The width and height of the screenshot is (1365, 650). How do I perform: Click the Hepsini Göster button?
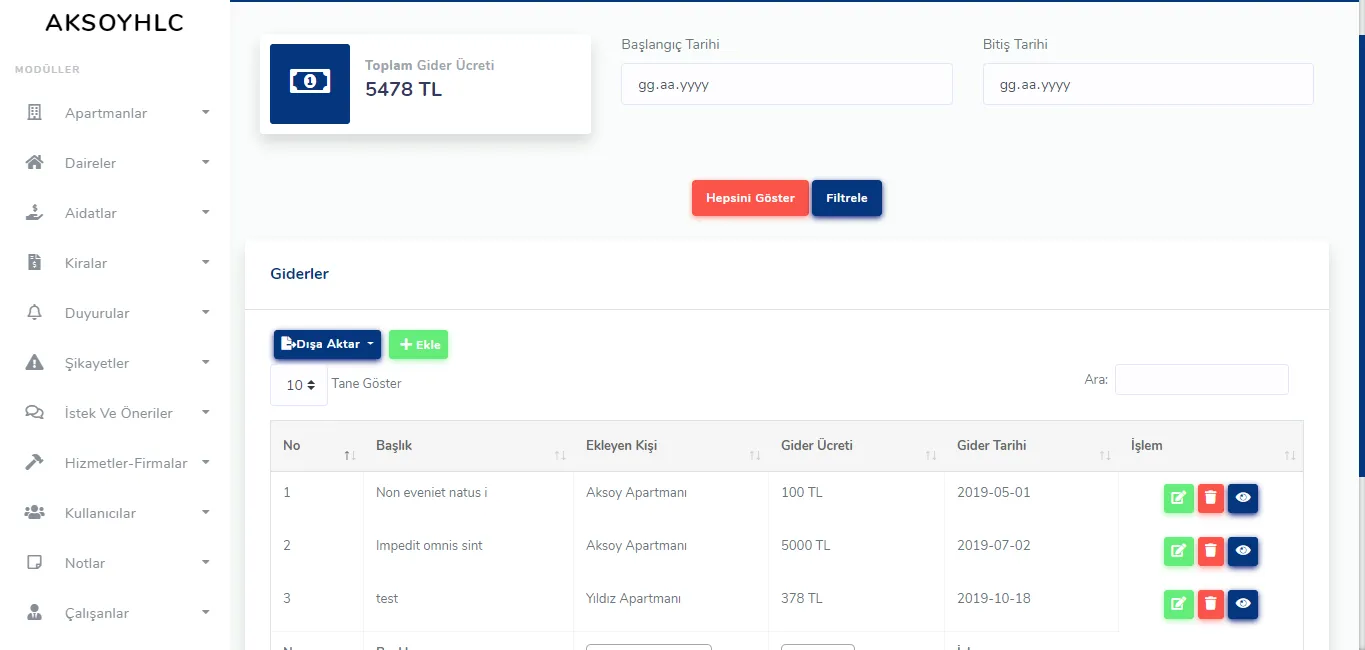(x=750, y=198)
